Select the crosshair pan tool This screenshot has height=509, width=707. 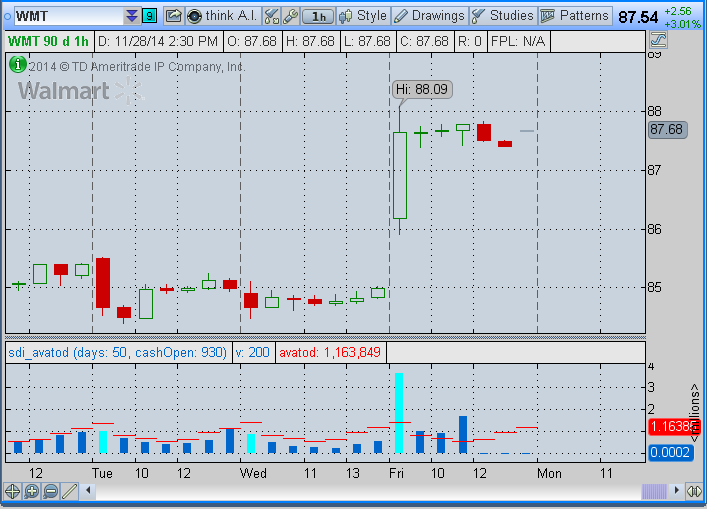tap(12, 491)
